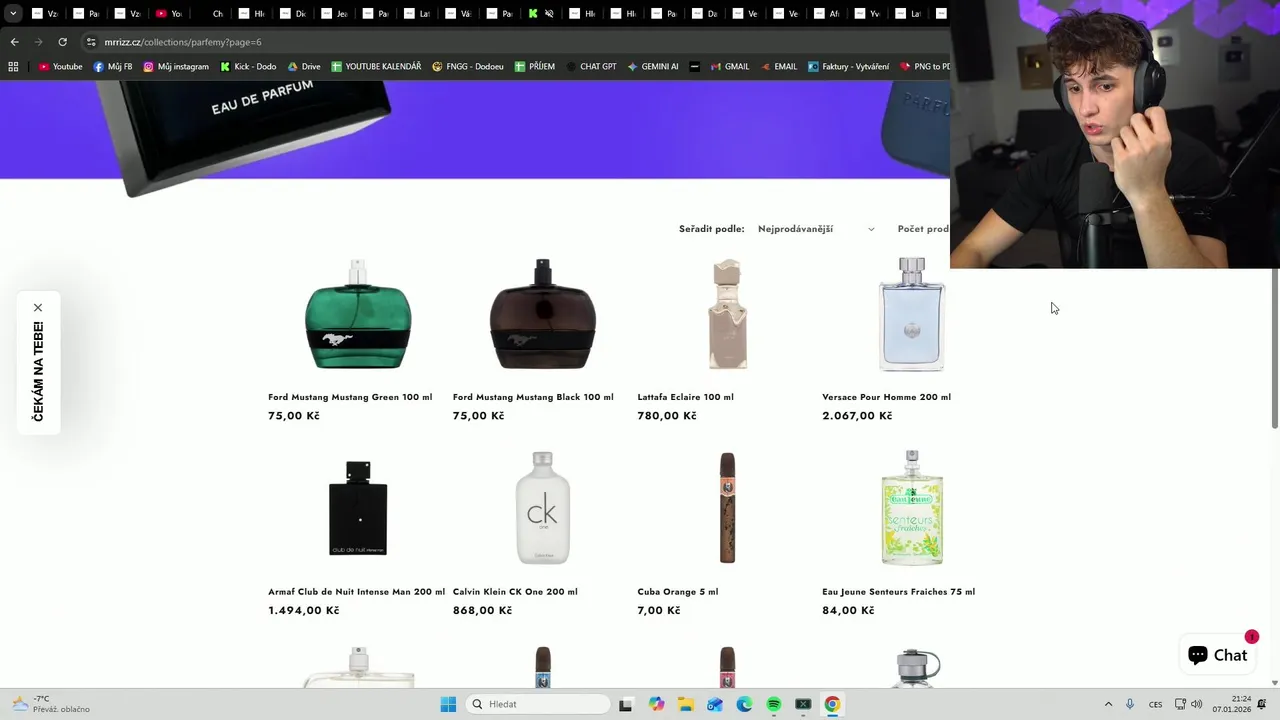Image resolution: width=1280 pixels, height=720 pixels.
Task: Click the taskbar Hledat search box
Action: click(x=538, y=704)
